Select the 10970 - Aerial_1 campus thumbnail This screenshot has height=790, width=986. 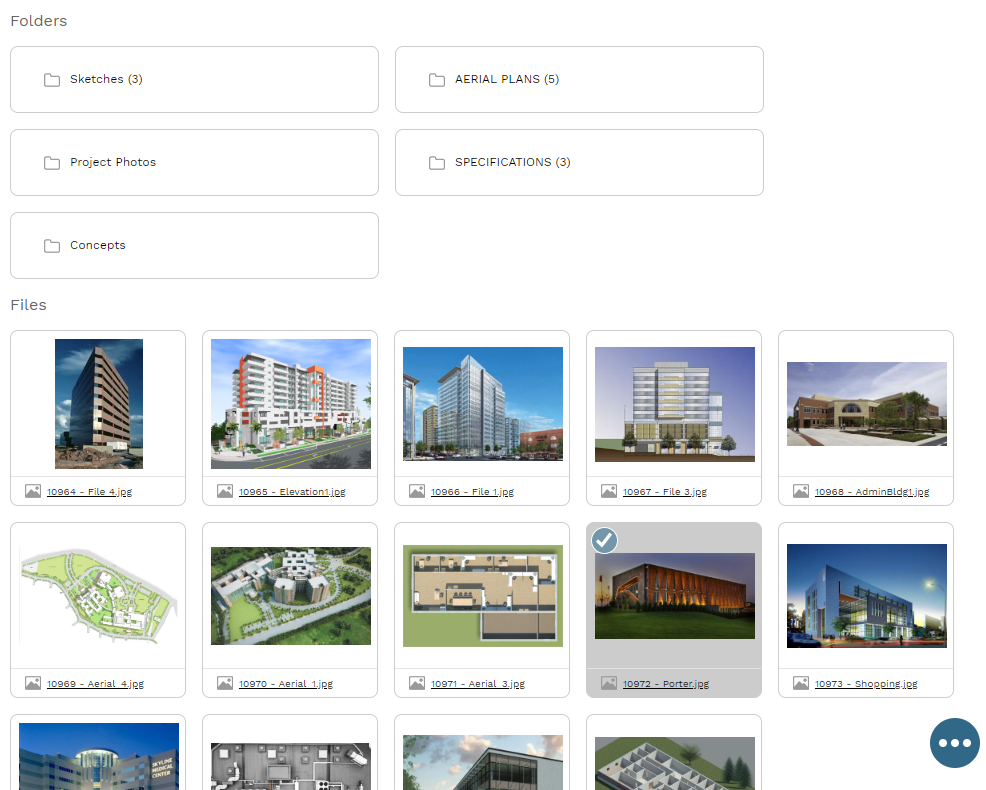point(290,596)
